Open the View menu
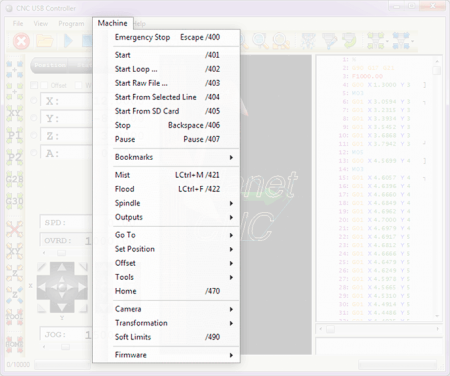 (41, 24)
